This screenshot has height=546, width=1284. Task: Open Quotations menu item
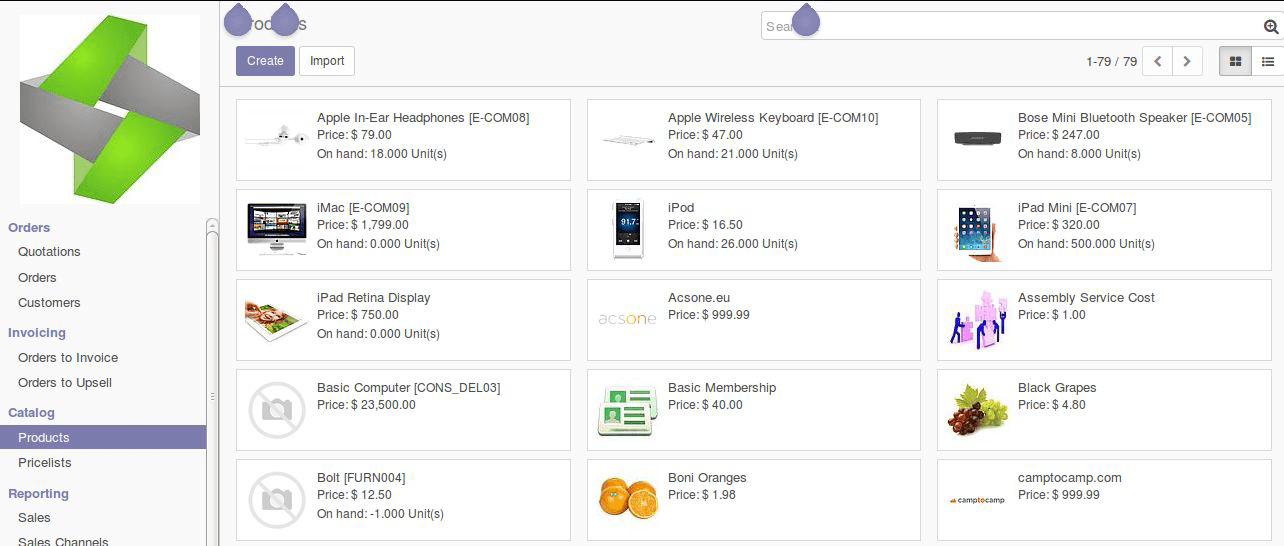click(x=49, y=252)
